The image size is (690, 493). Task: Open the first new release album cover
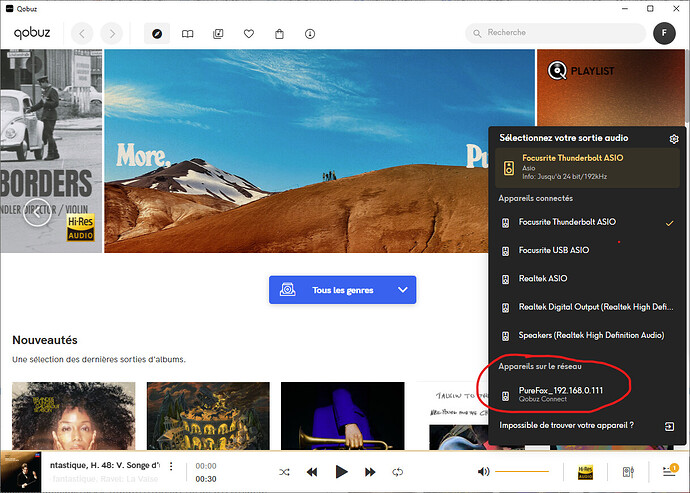click(73, 416)
